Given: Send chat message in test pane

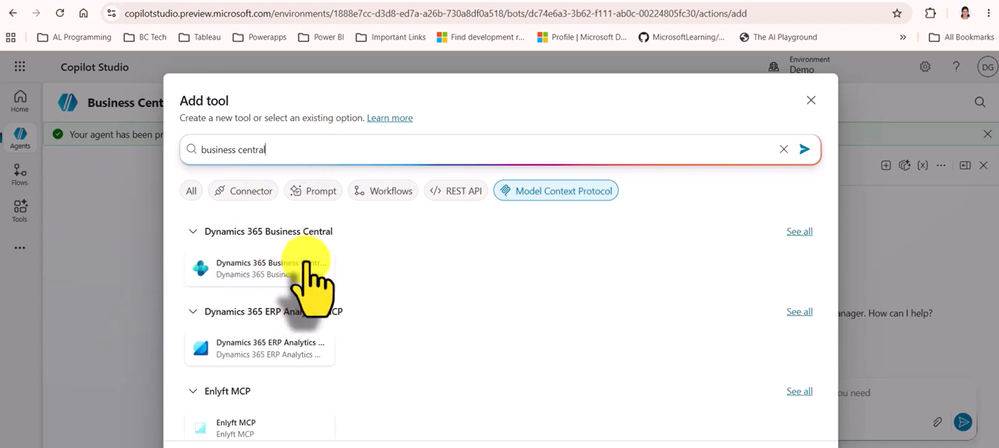Looking at the screenshot, I should pos(963,422).
